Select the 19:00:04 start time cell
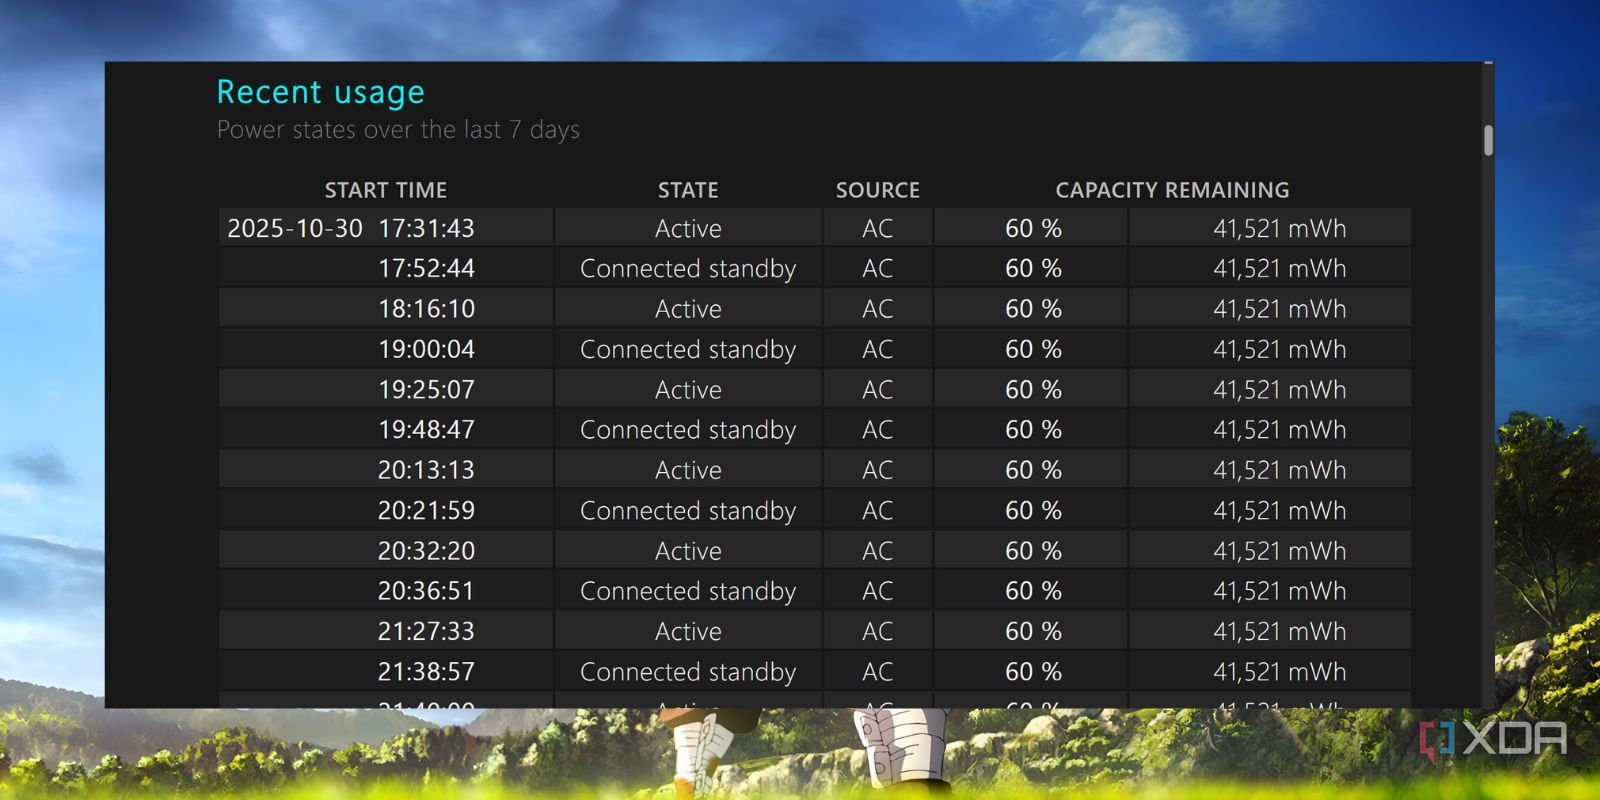The height and width of the screenshot is (800, 1600). pos(386,349)
